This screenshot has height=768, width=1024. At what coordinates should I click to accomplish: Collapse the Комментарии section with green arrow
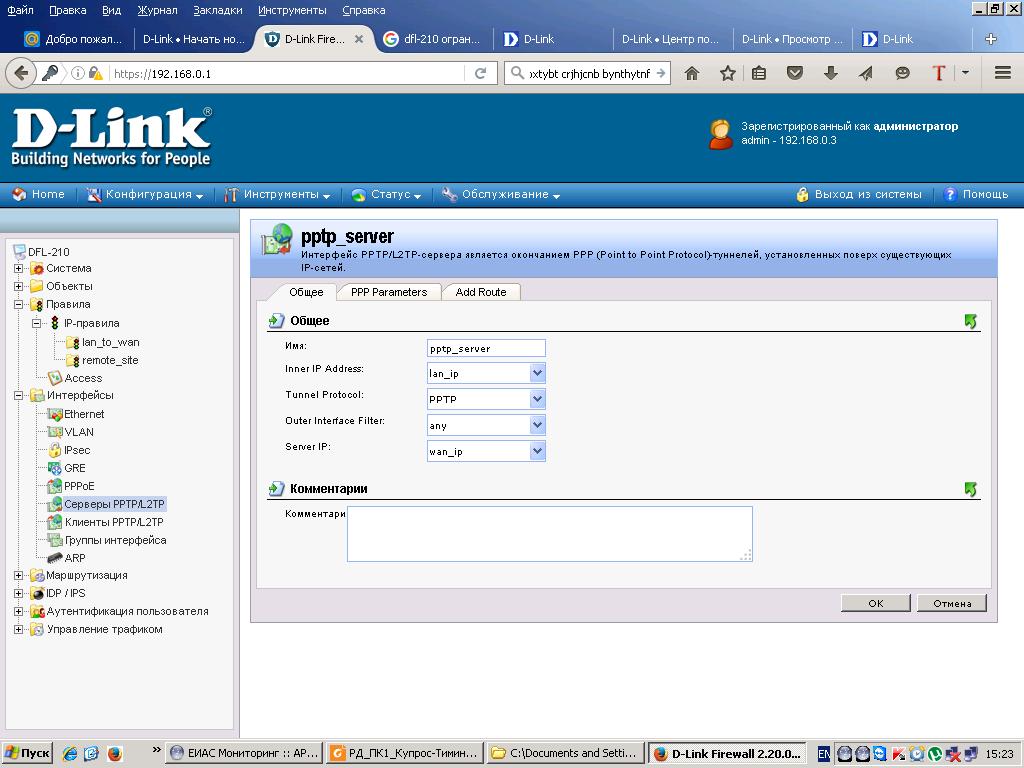click(970, 489)
